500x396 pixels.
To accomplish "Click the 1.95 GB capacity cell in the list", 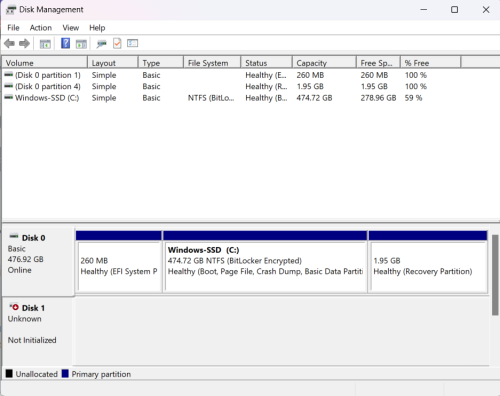I will point(310,86).
